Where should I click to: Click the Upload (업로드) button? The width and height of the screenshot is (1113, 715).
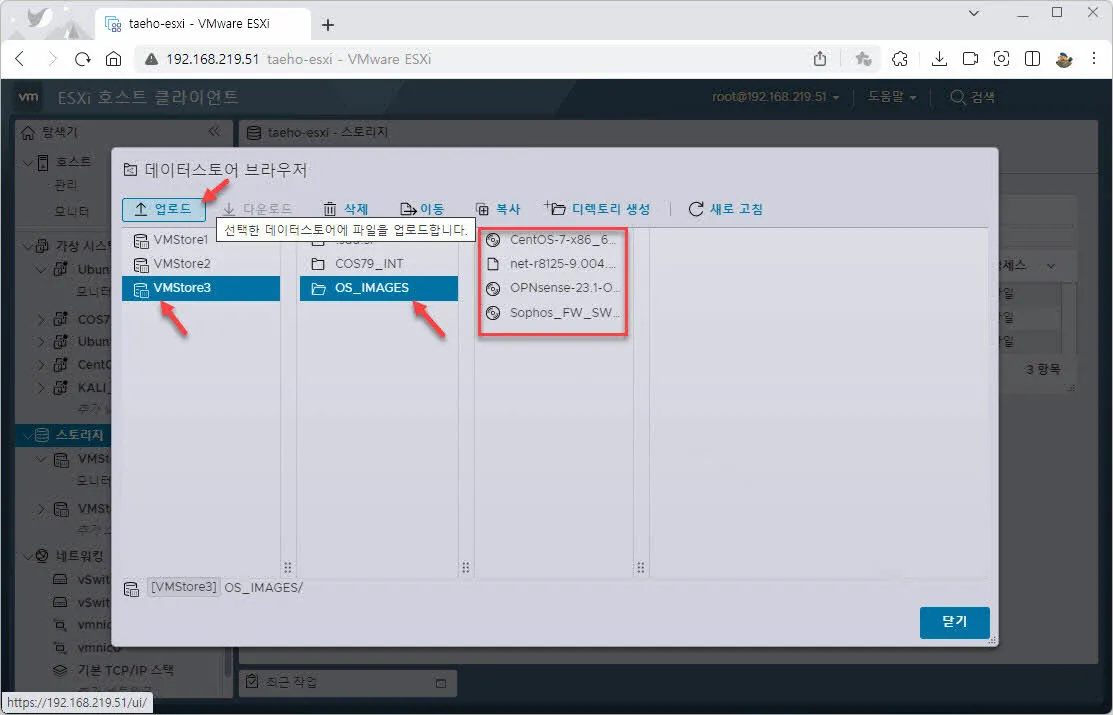(163, 209)
